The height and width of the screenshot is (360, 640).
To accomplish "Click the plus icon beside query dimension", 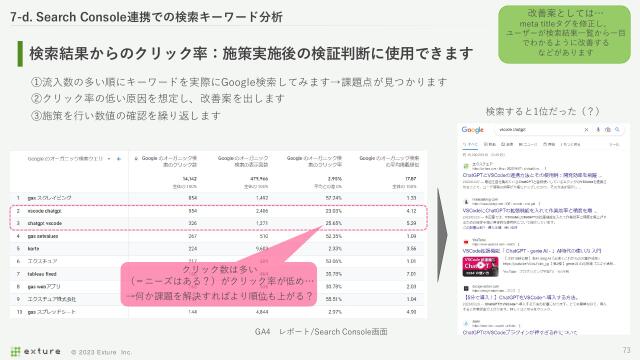I will click(x=119, y=159).
